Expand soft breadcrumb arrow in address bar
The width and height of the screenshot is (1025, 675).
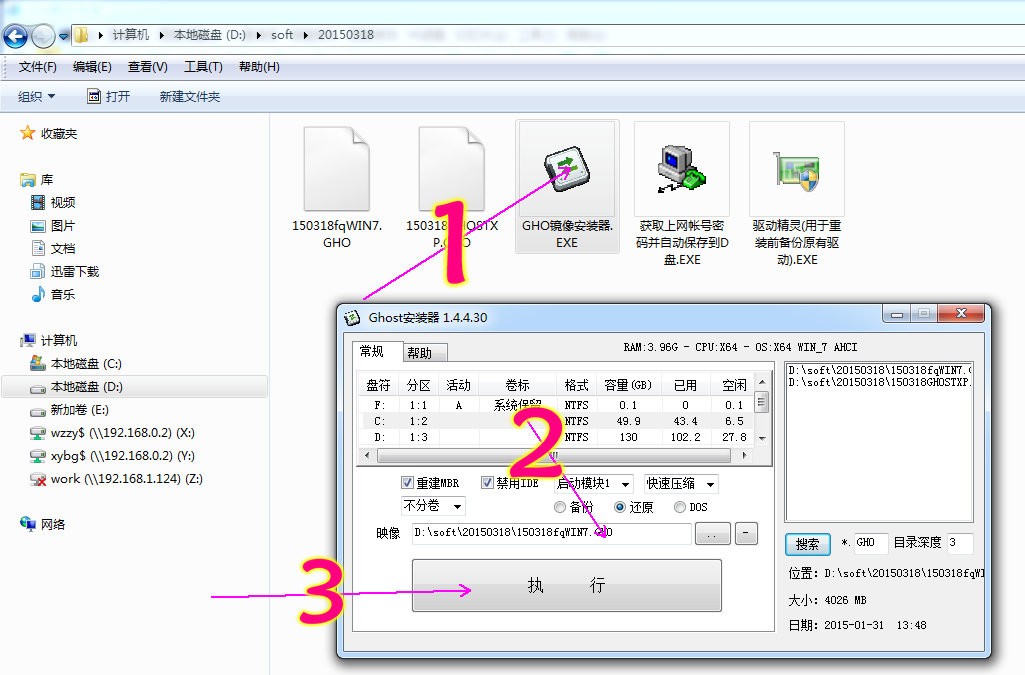(305, 35)
